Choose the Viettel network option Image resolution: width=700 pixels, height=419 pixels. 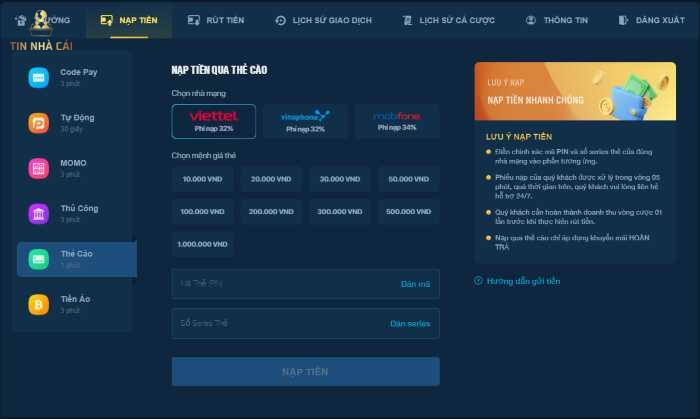point(213,121)
